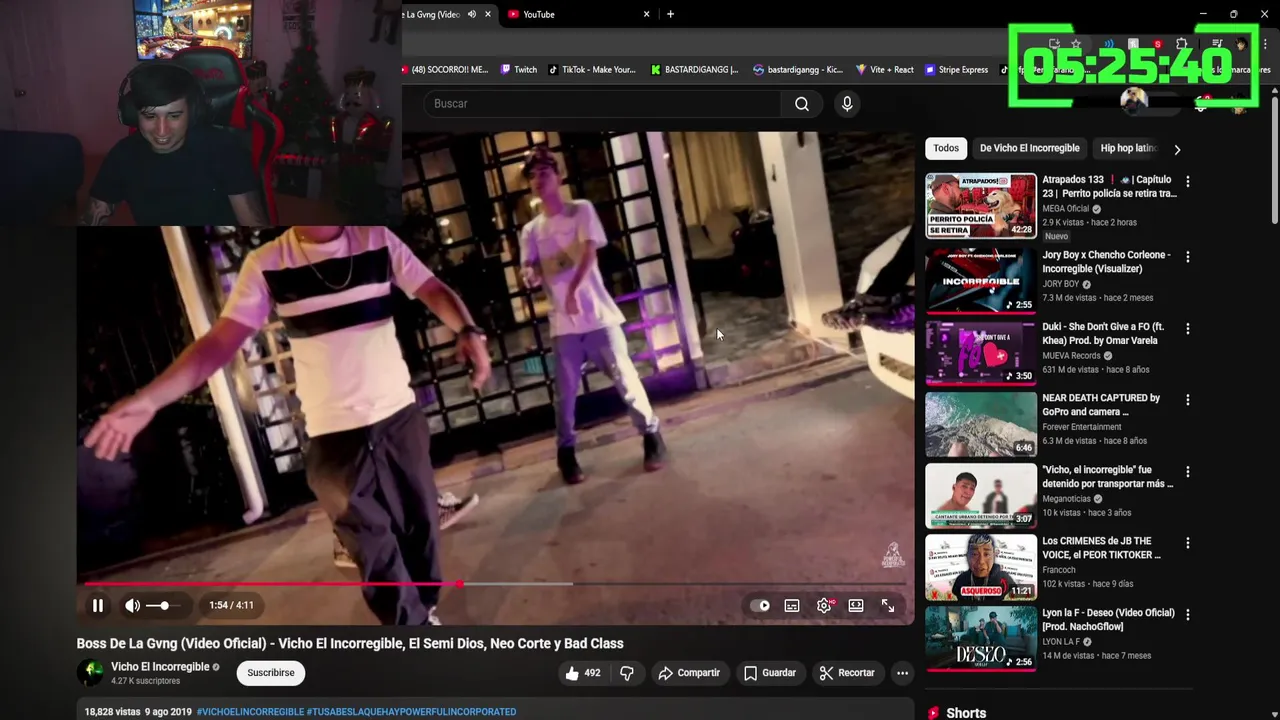
Task: Open Vicho El Incorregible channel name link
Action: (x=160, y=667)
